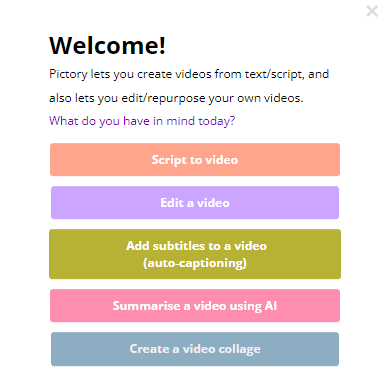This screenshot has width=391, height=379.
Task: Open Summarise a video using AI
Action: click(x=195, y=306)
